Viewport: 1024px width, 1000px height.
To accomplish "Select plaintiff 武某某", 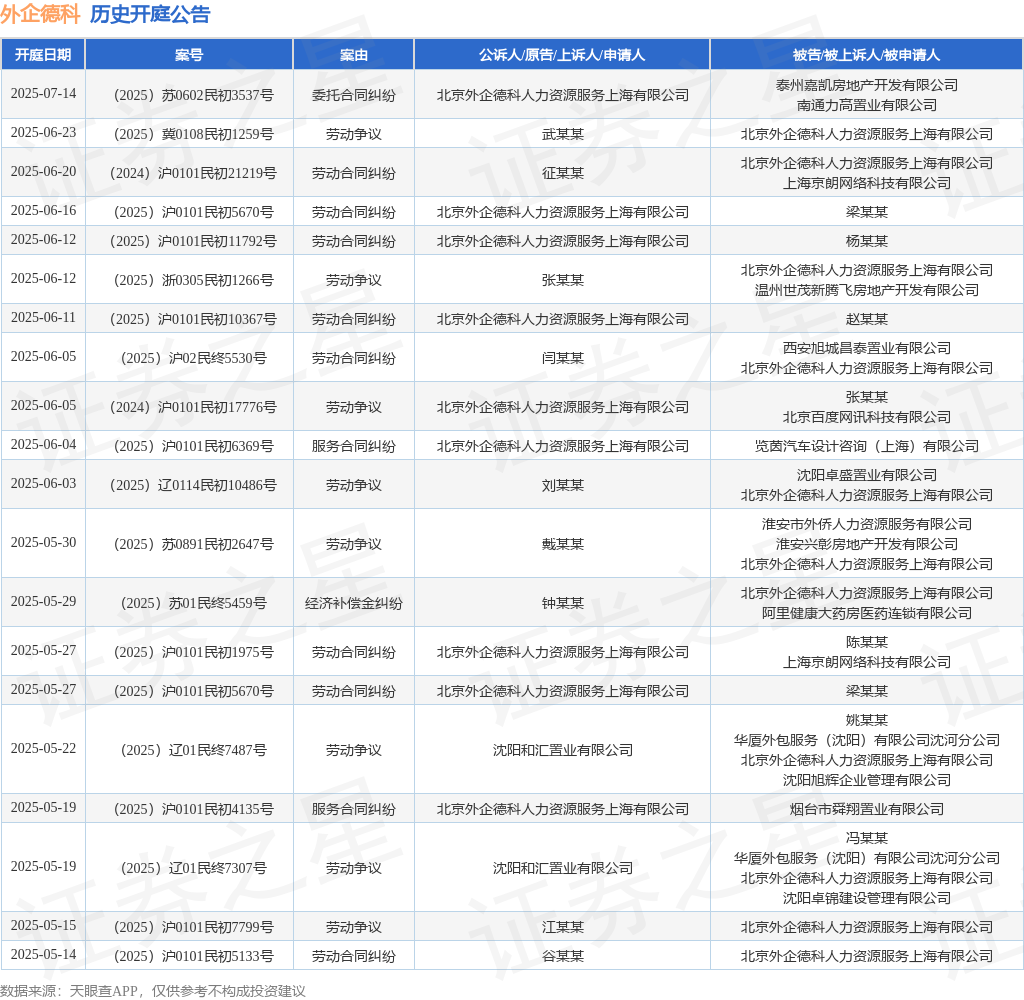I will click(x=562, y=135).
